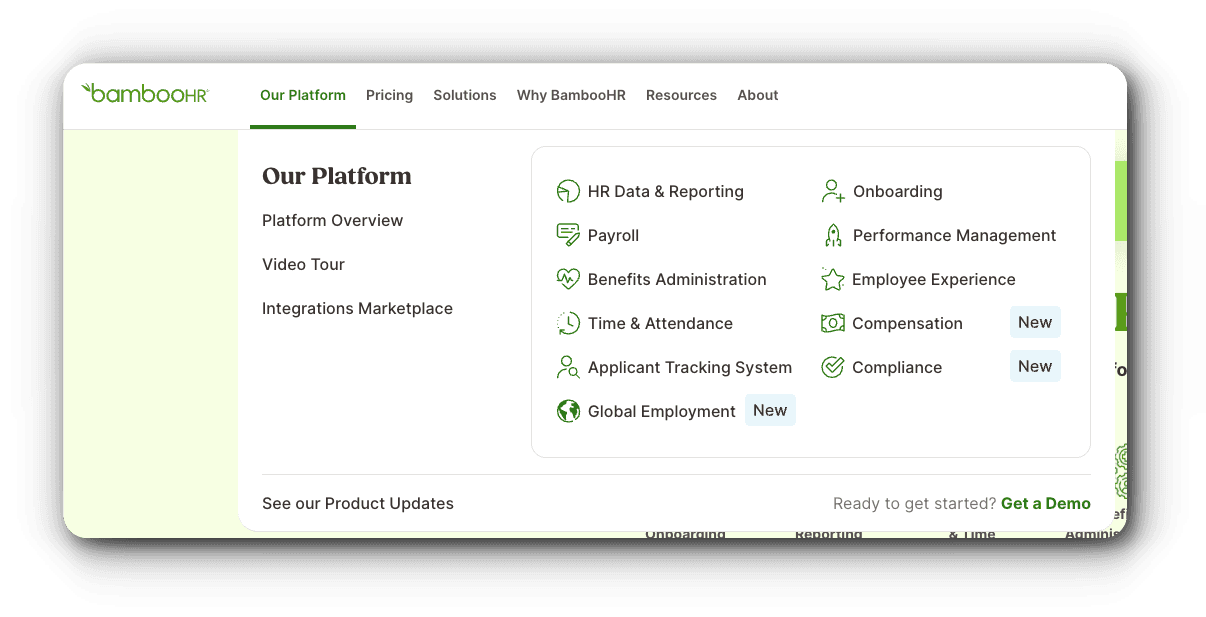The height and width of the screenshot is (617, 1206).
Task: Click Get a Demo
Action: (1045, 503)
